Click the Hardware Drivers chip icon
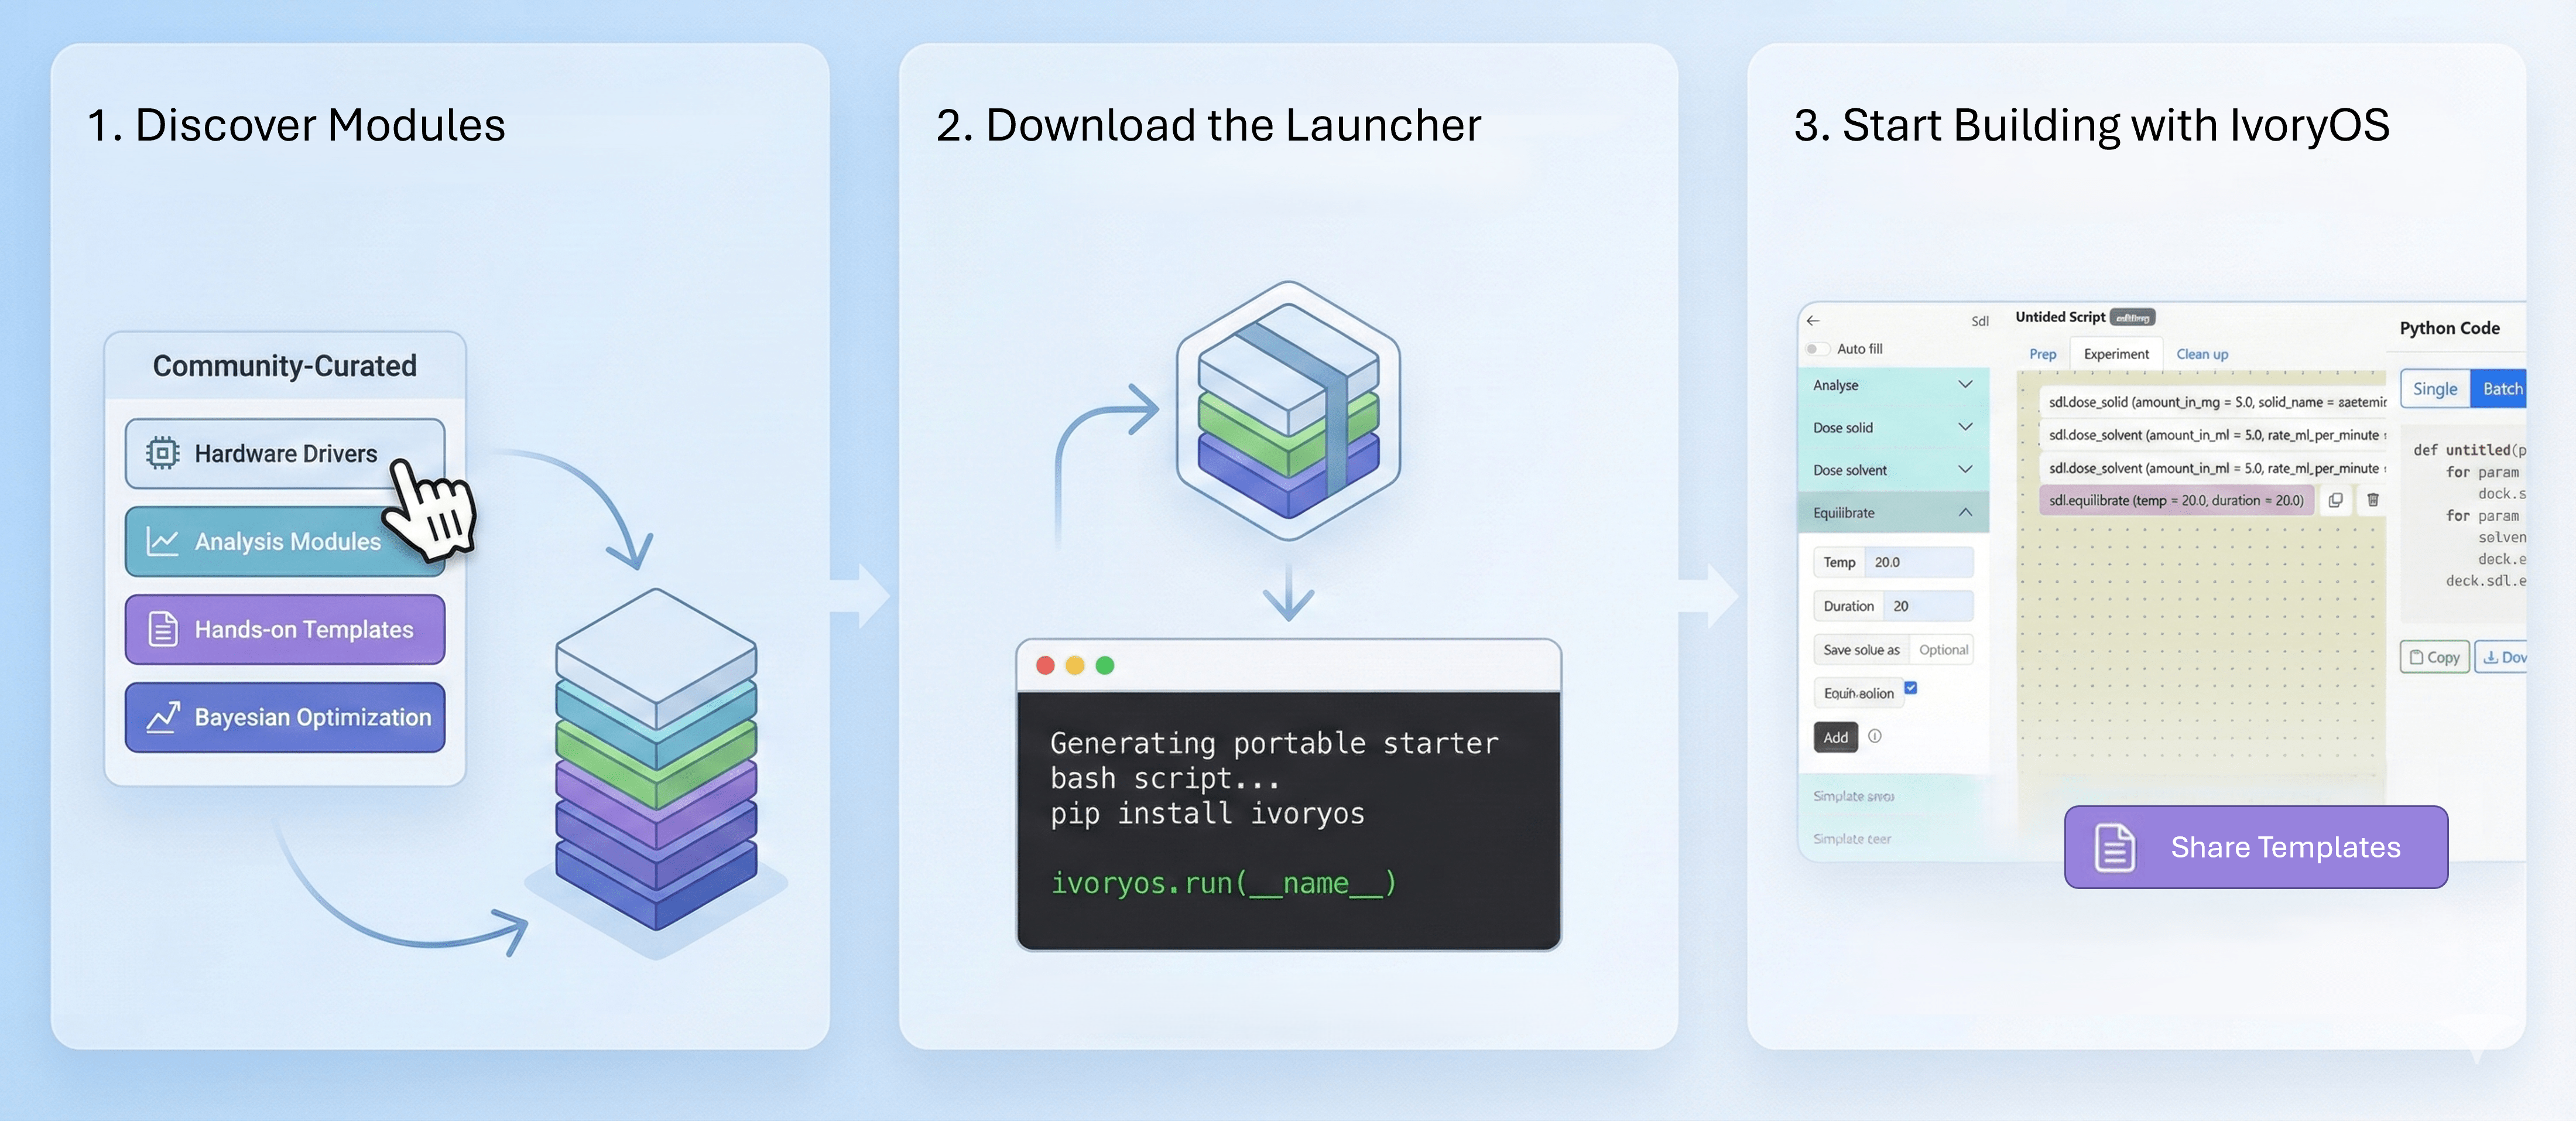The height and width of the screenshot is (1121, 2576). [x=162, y=453]
